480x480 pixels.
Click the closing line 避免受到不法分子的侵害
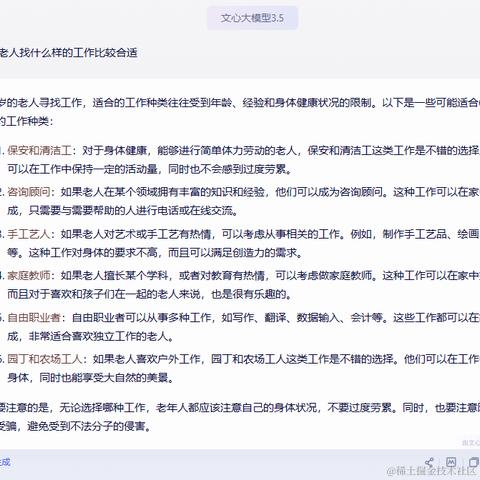coord(87,426)
